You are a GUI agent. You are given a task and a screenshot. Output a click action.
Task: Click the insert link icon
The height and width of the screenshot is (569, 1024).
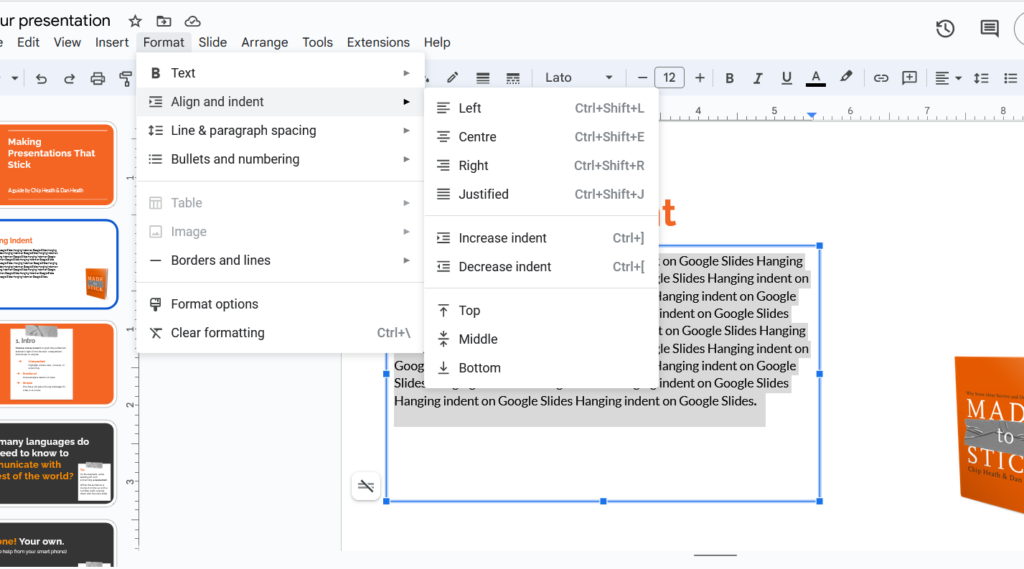[x=881, y=78]
